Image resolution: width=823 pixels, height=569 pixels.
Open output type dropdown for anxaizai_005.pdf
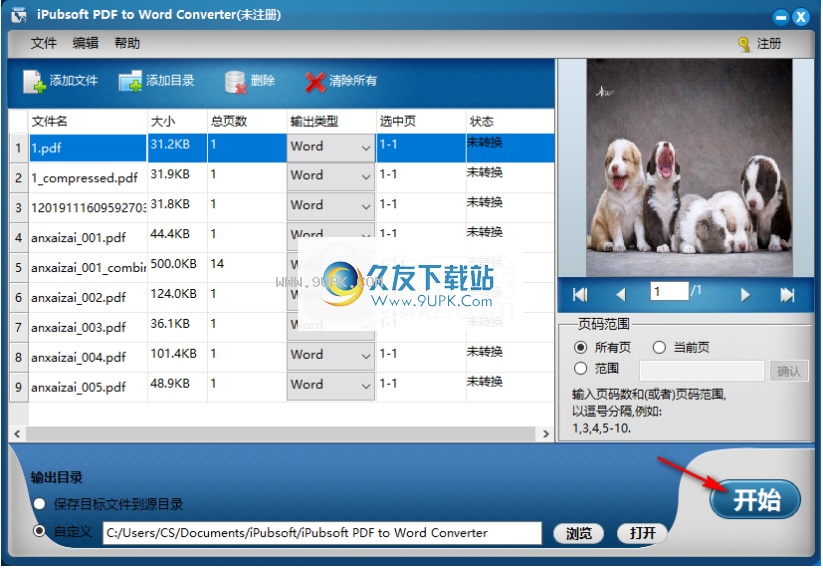pyautogui.click(x=331, y=386)
